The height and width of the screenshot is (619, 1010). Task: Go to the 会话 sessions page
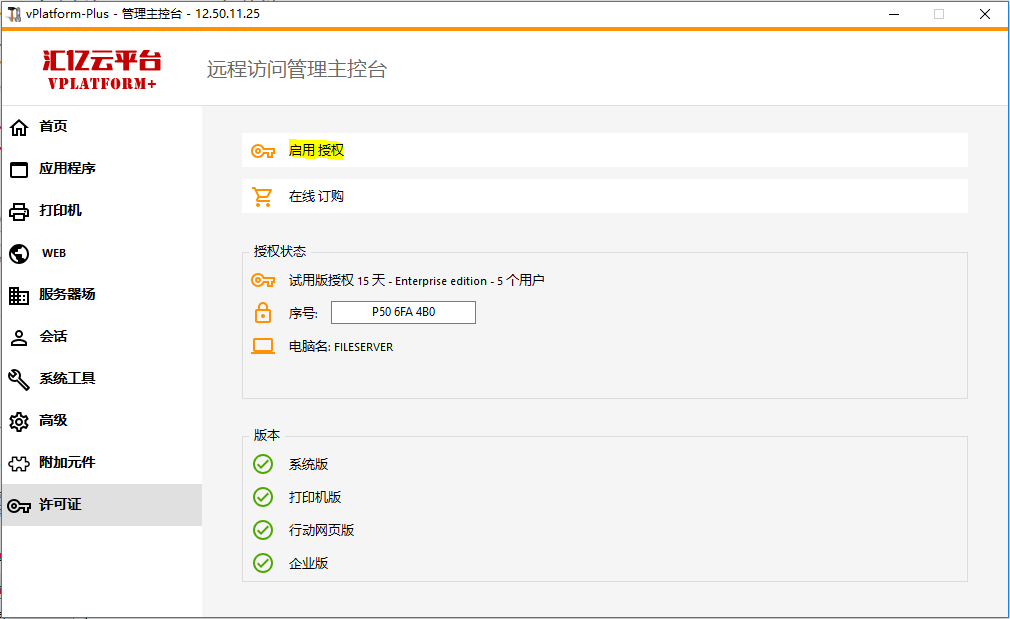coord(53,337)
